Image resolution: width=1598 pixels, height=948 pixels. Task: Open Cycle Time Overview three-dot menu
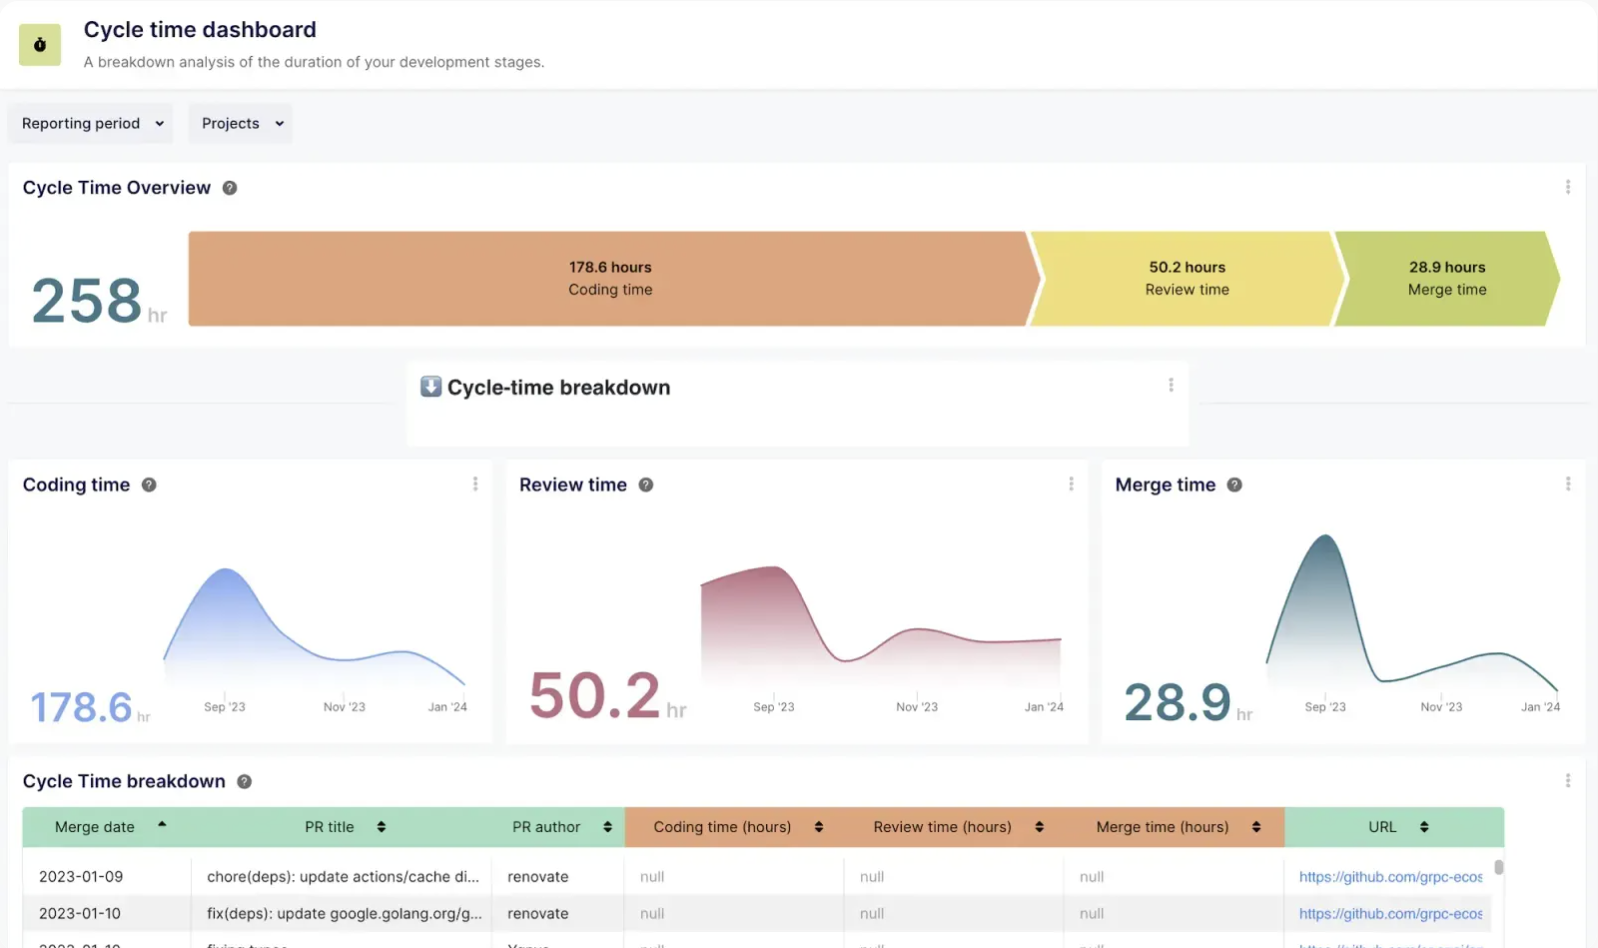pyautogui.click(x=1567, y=187)
